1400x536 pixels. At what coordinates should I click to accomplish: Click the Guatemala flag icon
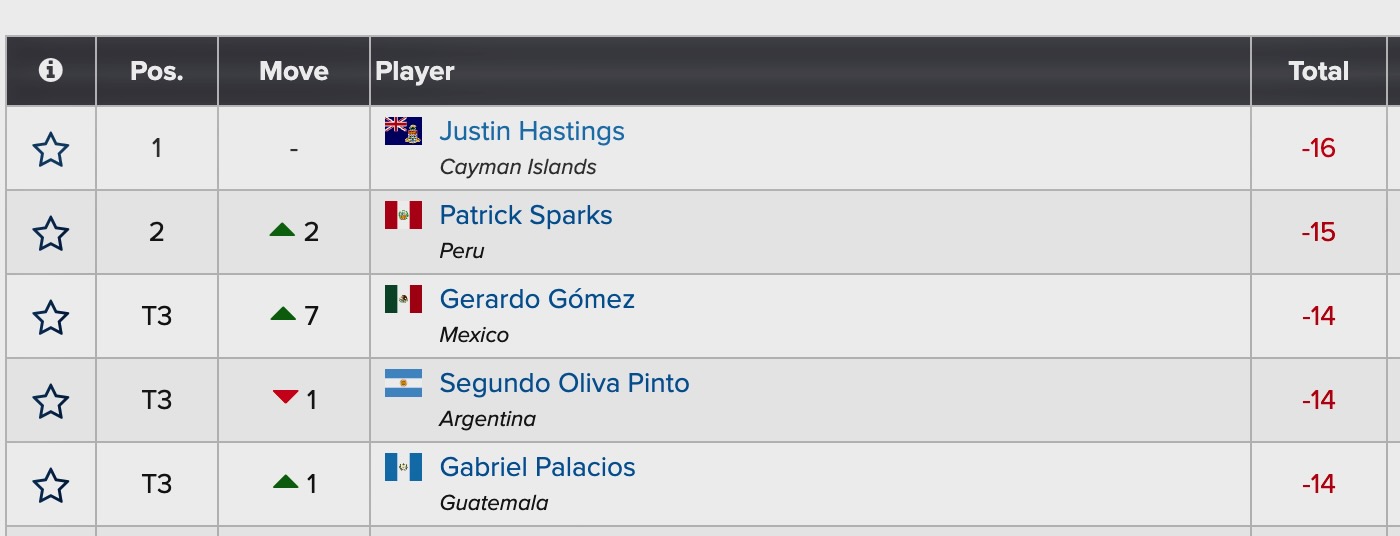click(403, 467)
